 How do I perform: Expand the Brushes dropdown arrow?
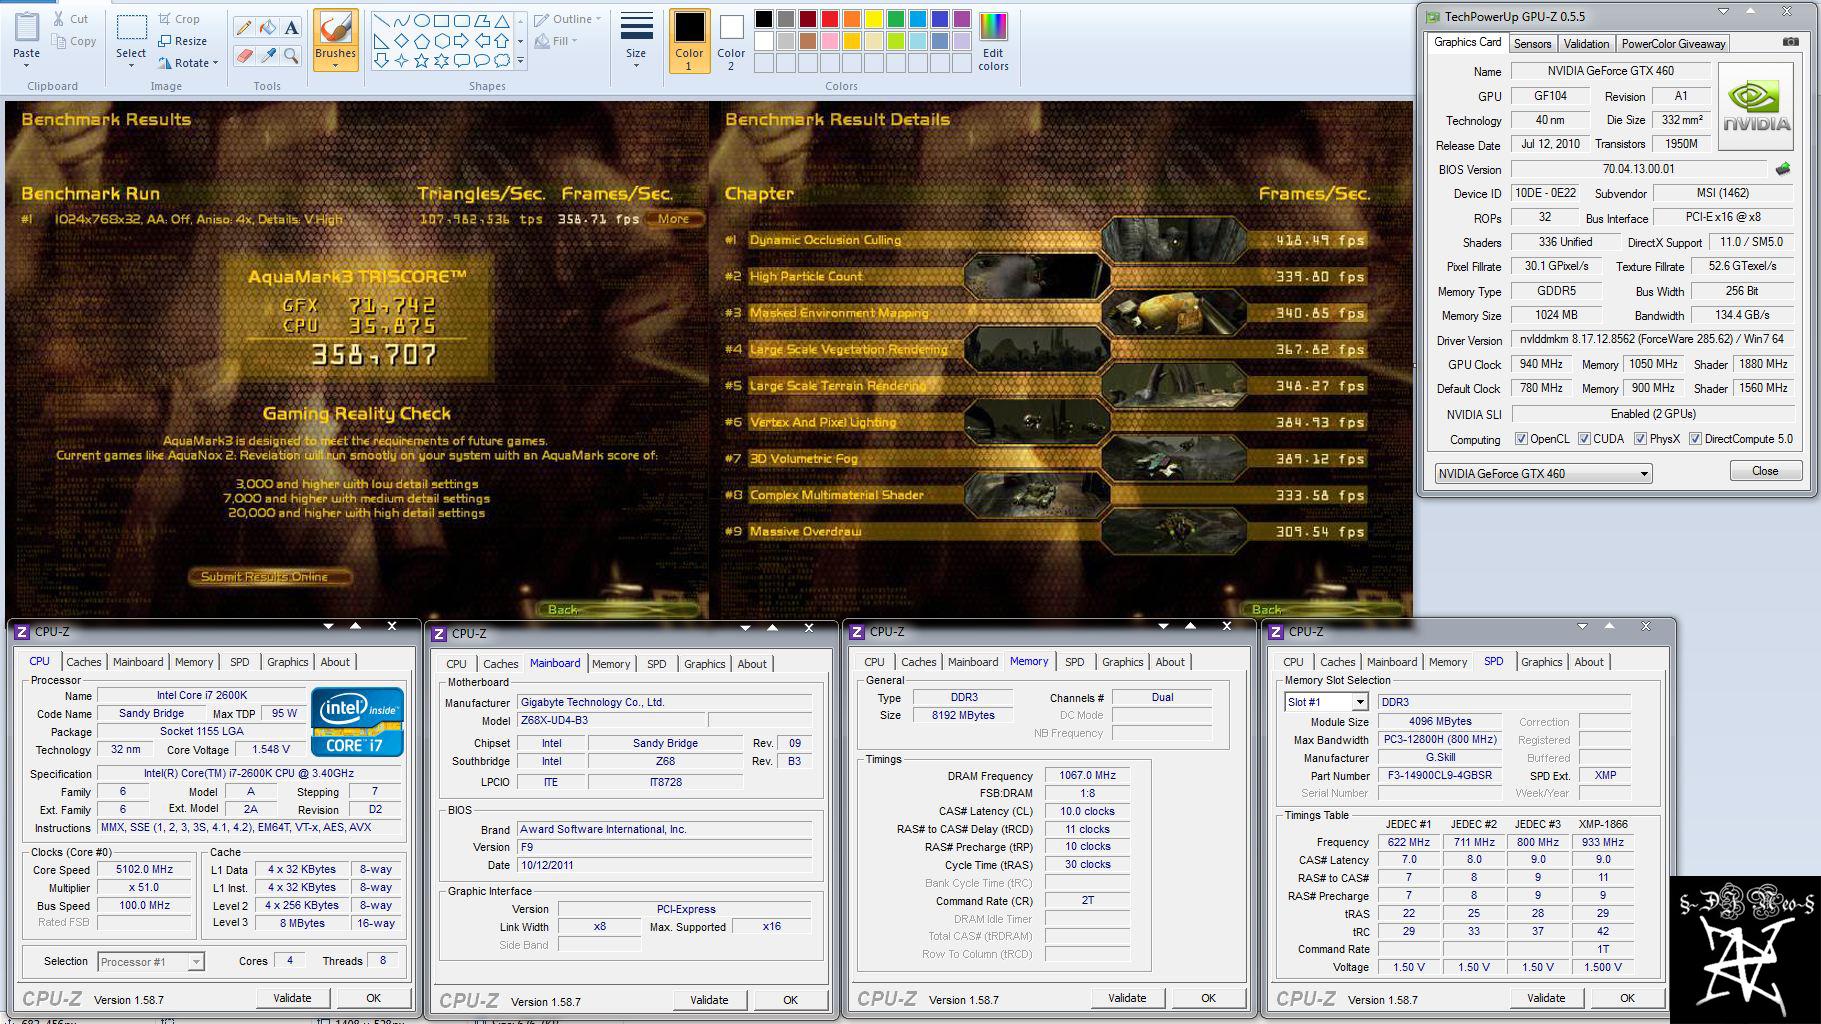click(x=335, y=66)
